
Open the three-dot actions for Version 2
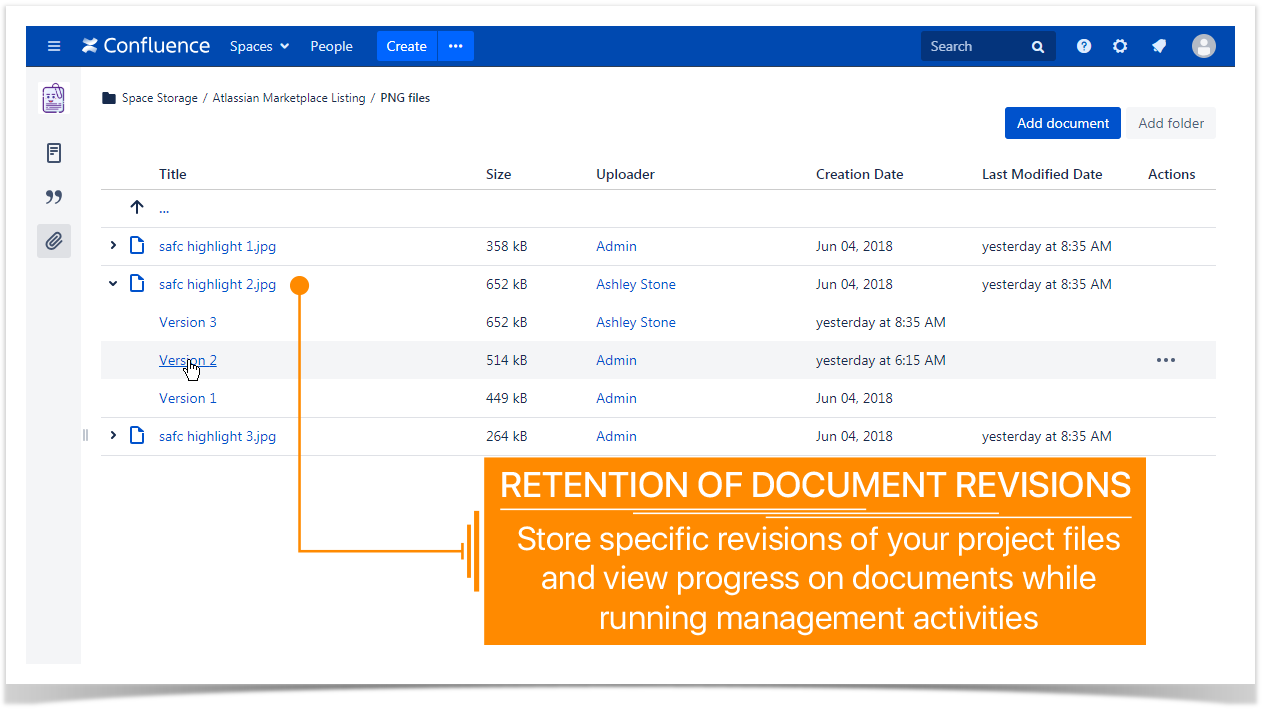(1166, 360)
